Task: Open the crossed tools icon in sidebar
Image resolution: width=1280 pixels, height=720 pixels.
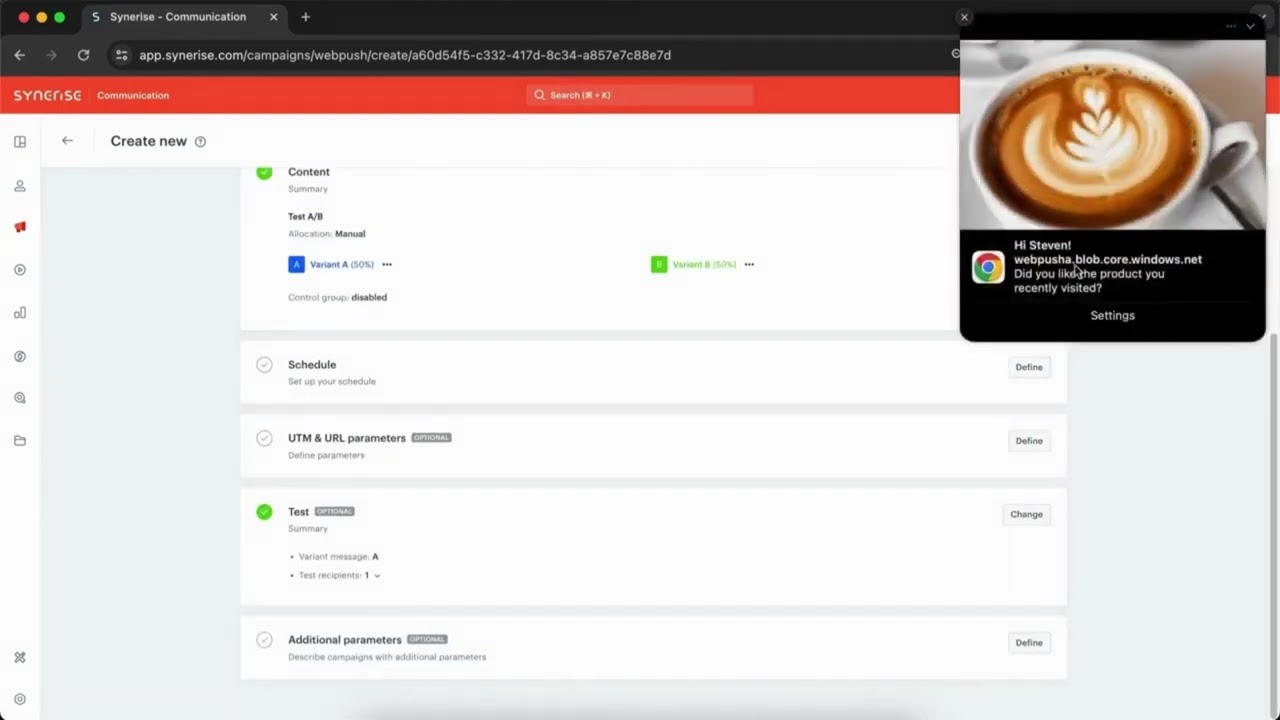Action: (x=20, y=657)
